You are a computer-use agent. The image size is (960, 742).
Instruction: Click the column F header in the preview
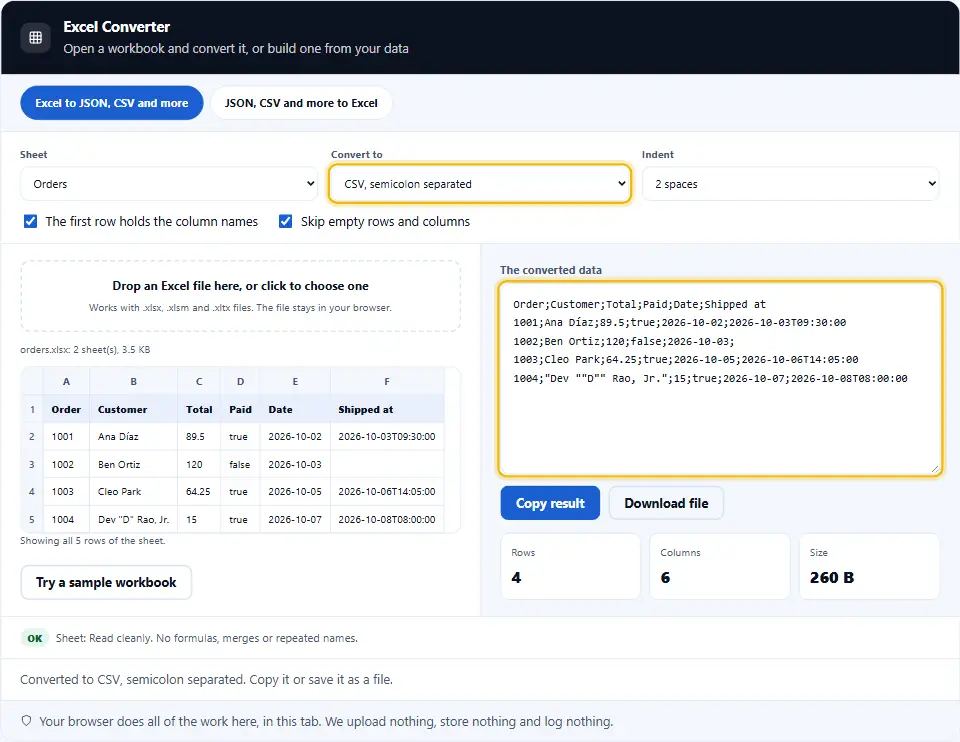(387, 381)
